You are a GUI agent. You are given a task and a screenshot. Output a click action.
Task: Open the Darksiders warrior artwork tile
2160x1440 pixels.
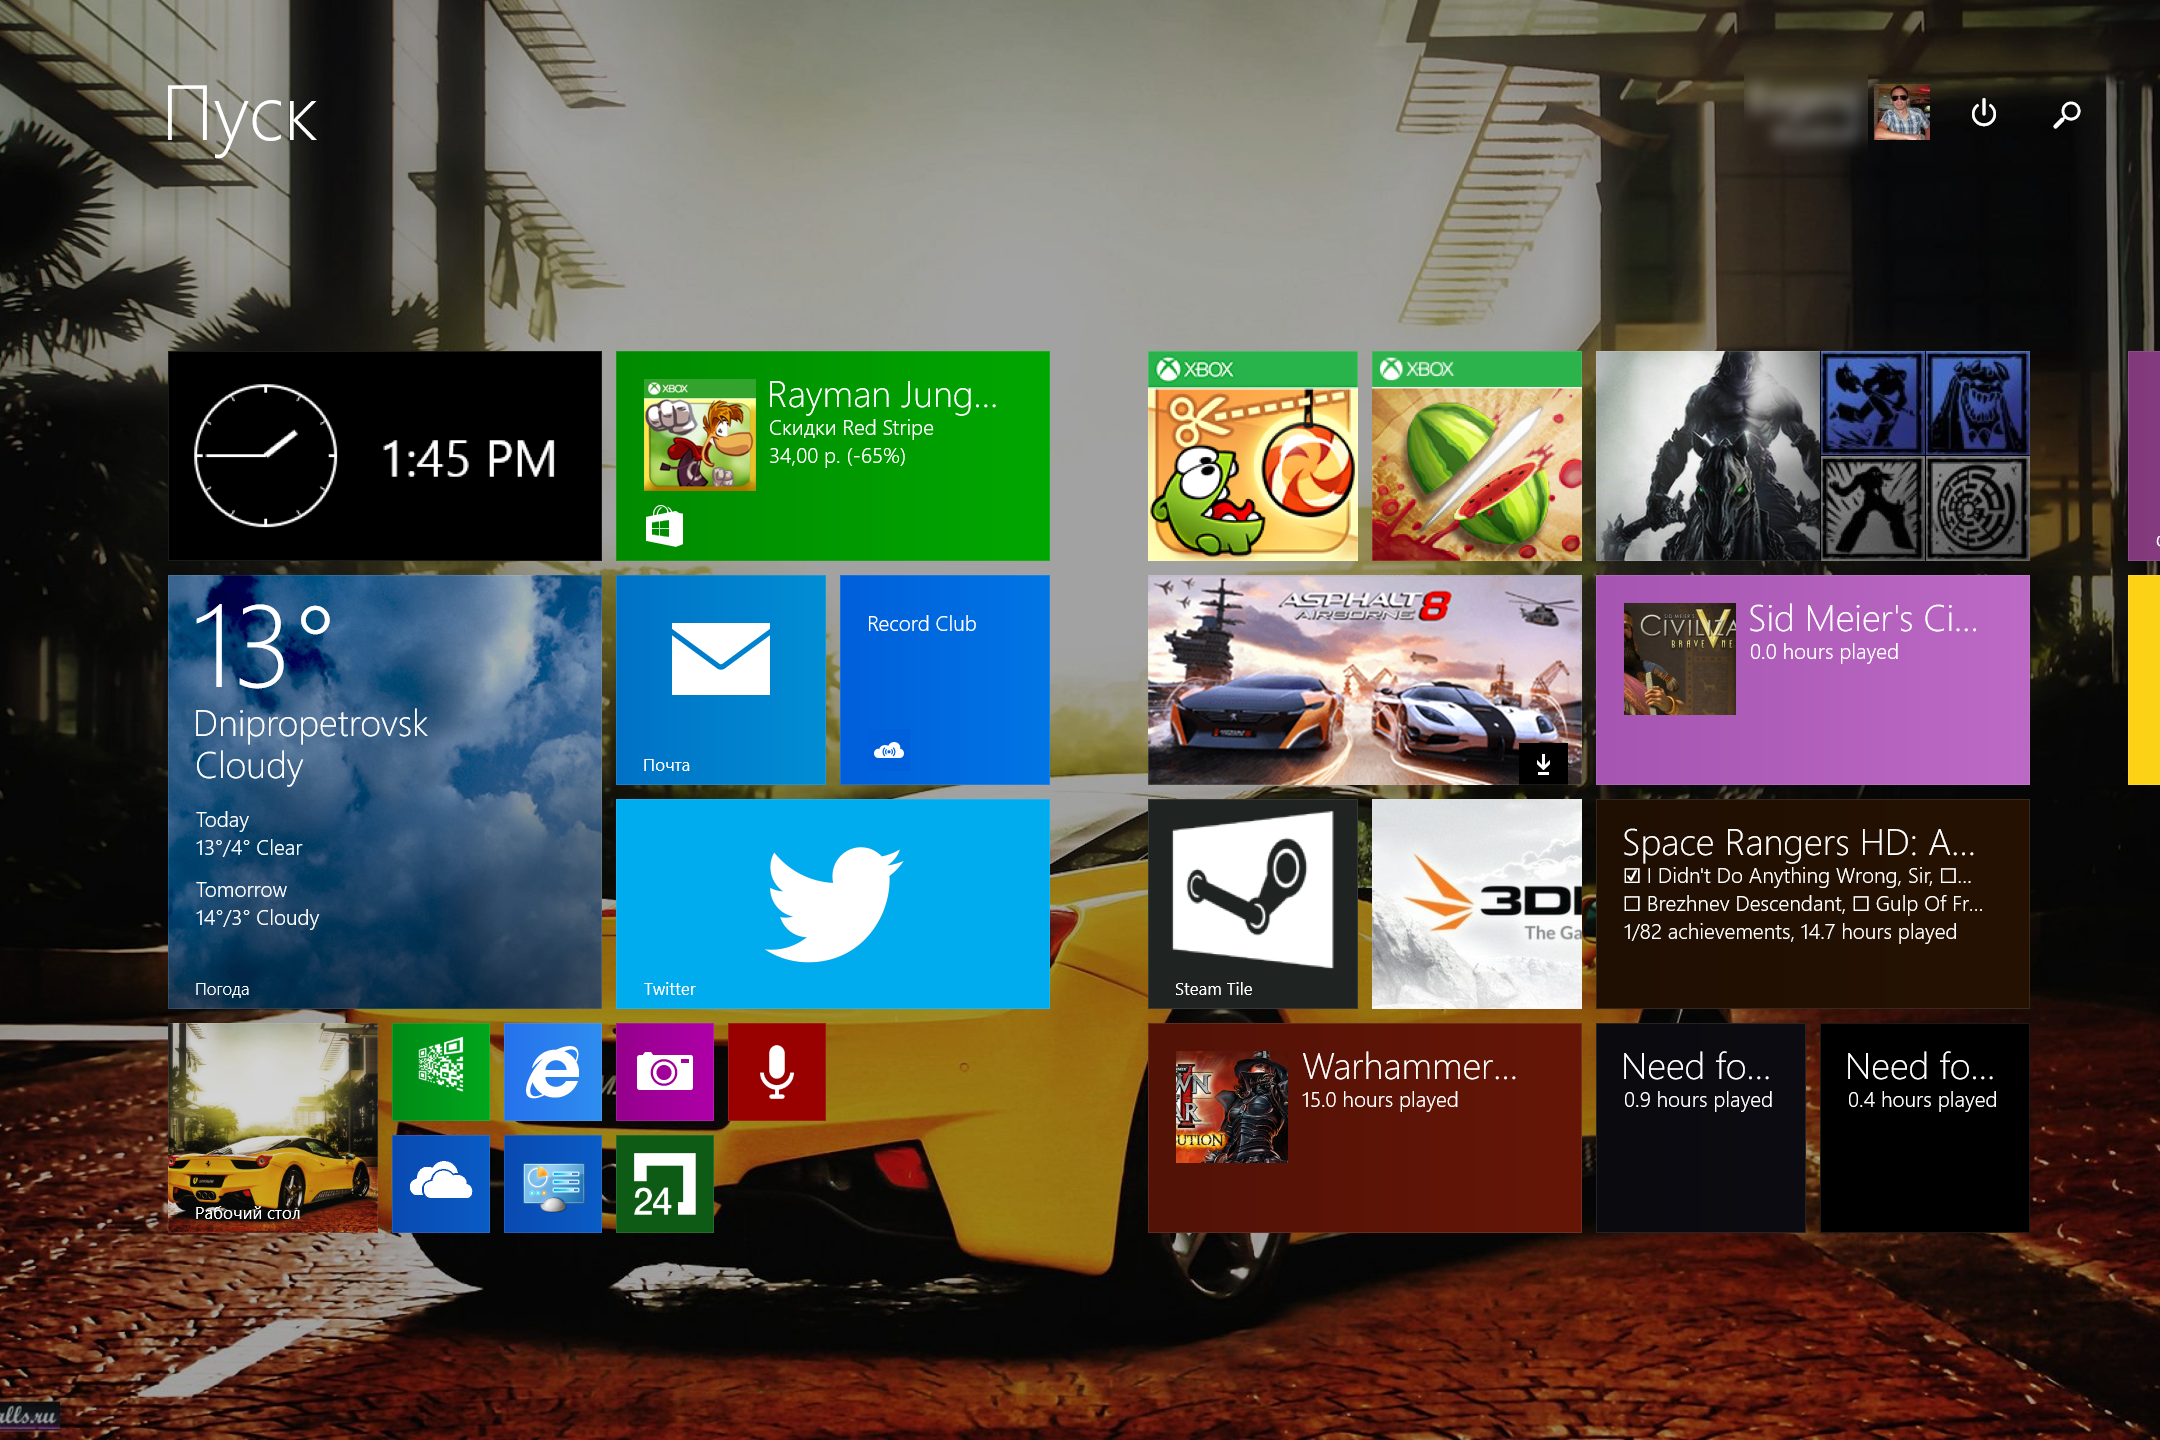(1813, 456)
